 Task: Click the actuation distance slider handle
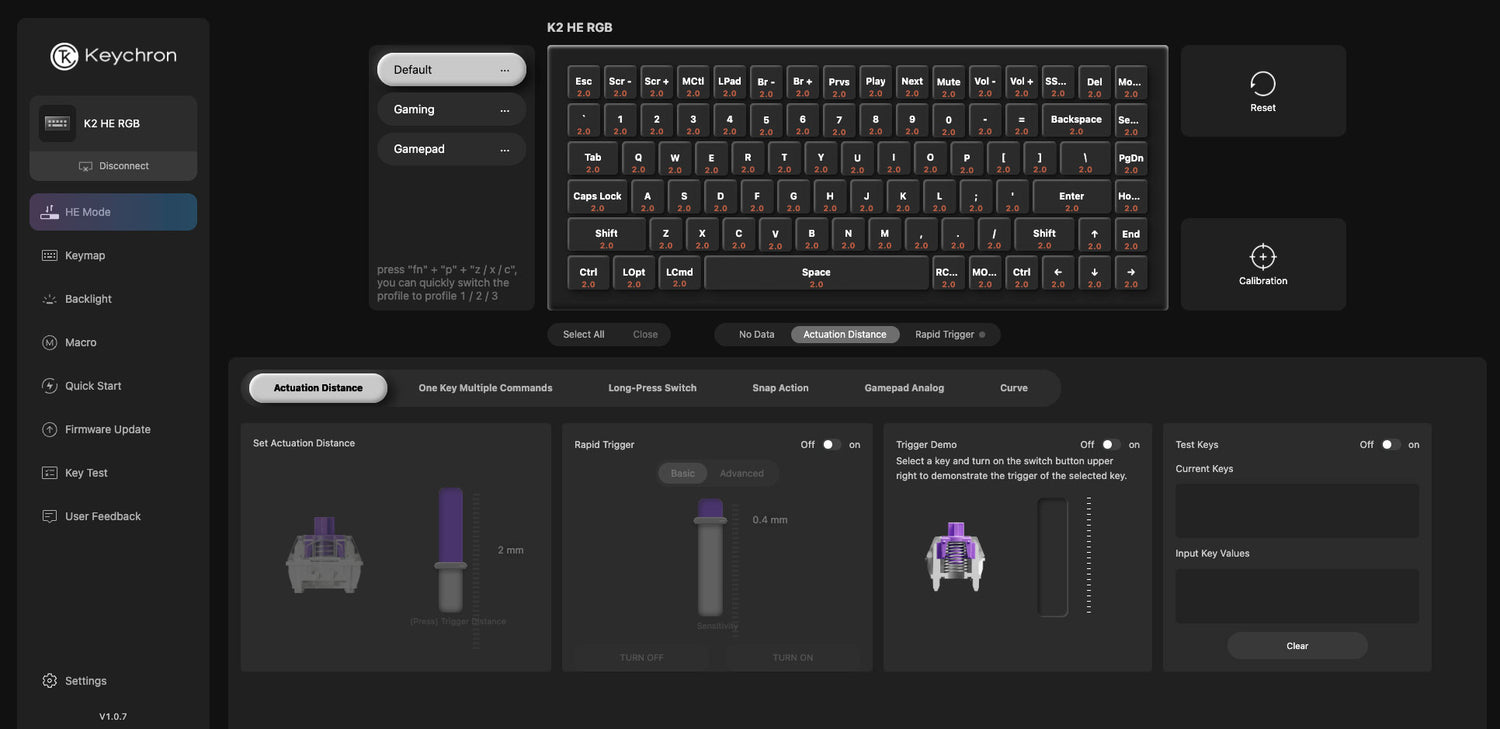[x=450, y=566]
